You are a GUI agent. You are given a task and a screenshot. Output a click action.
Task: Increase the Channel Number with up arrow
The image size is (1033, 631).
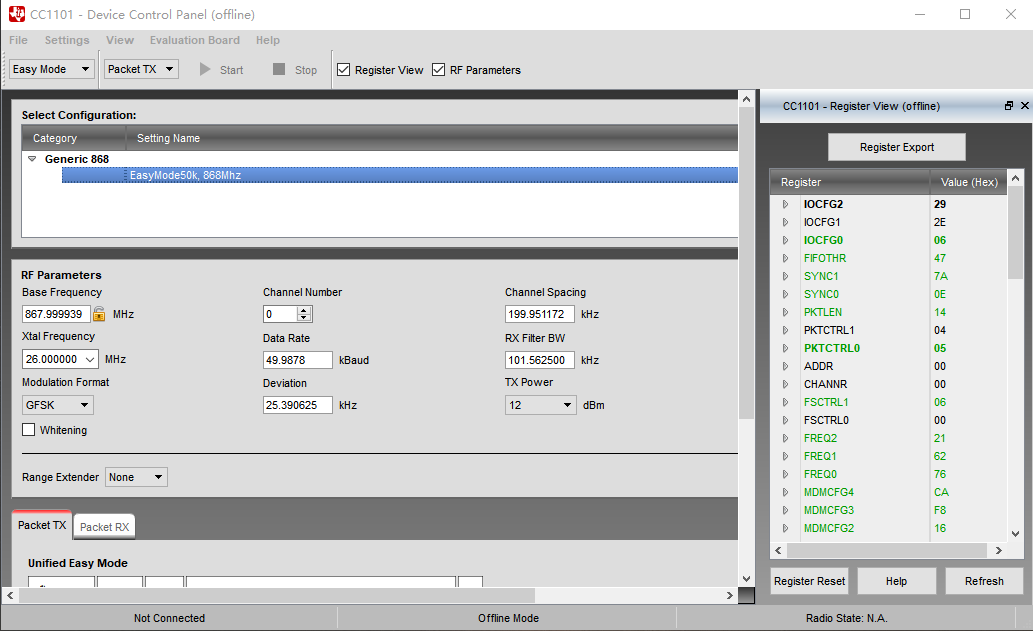point(304,310)
